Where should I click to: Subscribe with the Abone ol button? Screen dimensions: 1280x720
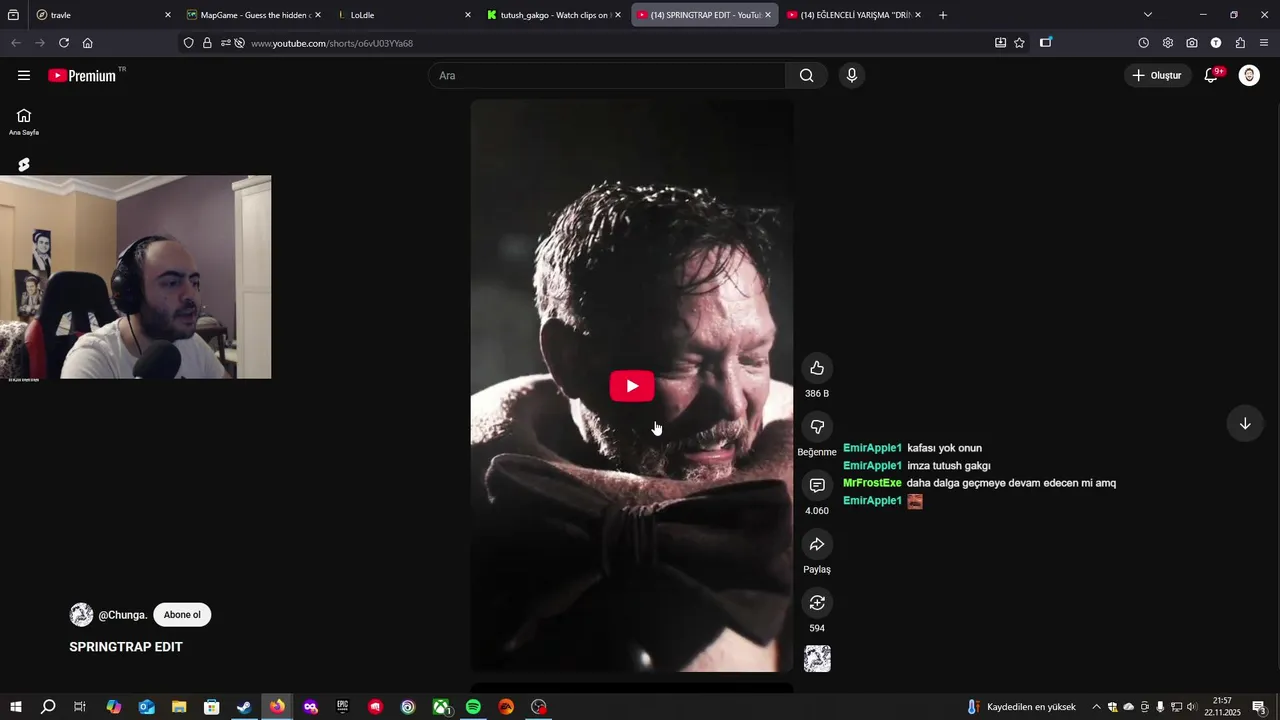point(182,615)
